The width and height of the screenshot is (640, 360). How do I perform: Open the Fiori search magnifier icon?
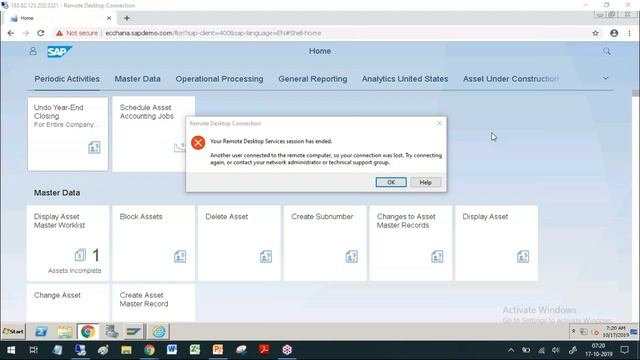pos(607,51)
